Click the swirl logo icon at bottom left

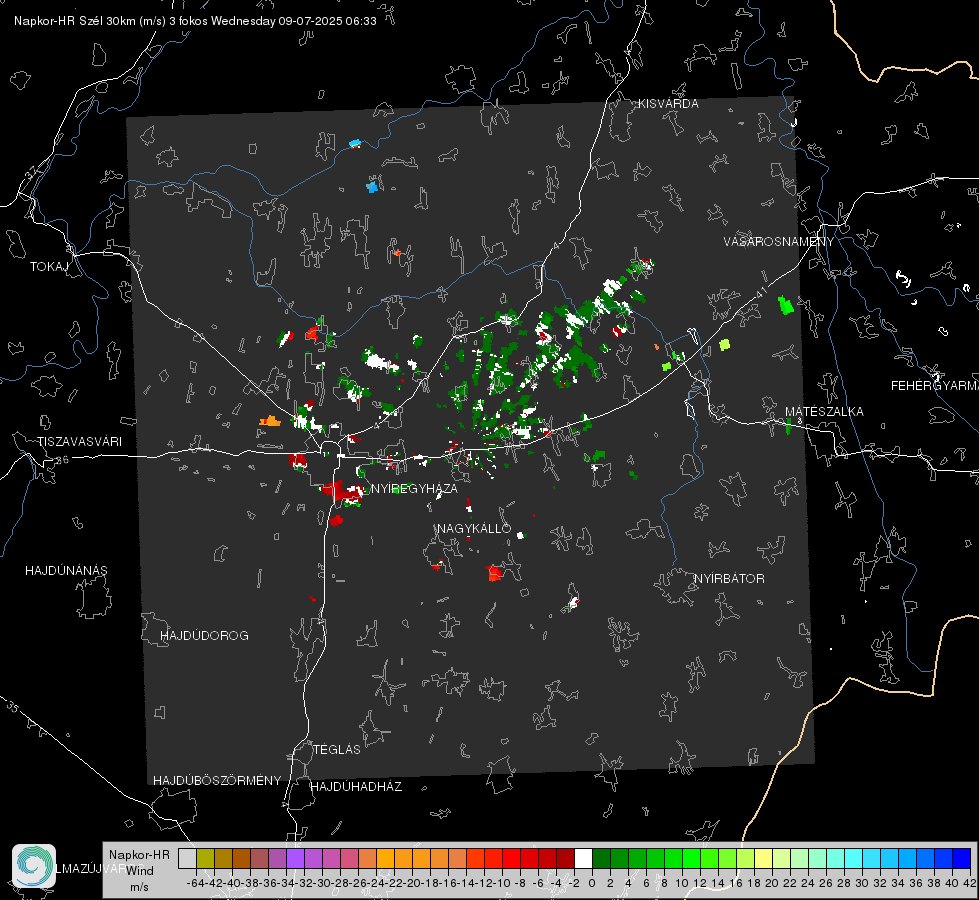34,866
